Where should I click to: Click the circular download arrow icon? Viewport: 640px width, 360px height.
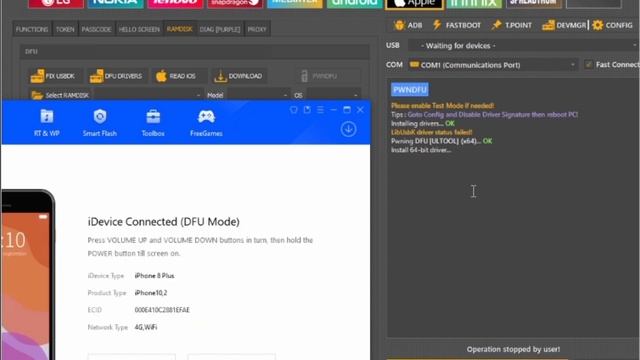pyautogui.click(x=349, y=129)
